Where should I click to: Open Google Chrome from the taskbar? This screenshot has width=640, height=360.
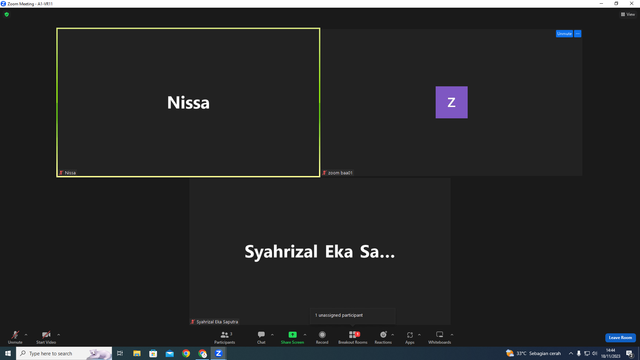pos(186,353)
